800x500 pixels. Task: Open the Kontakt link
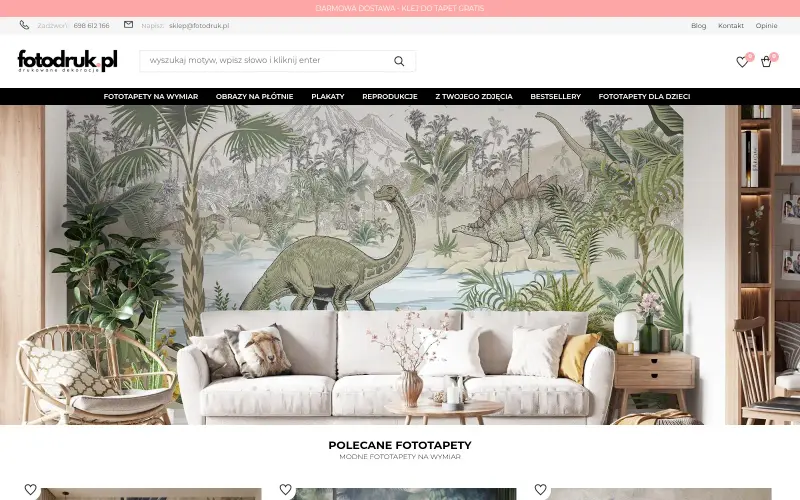(731, 26)
